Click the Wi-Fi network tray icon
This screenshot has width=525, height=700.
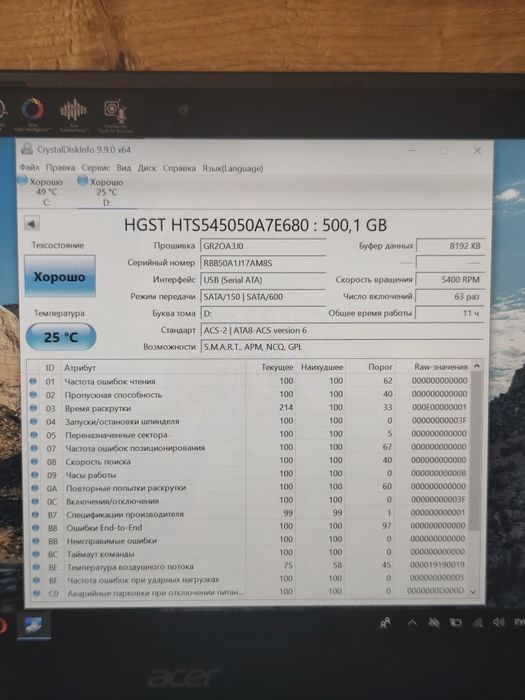click(478, 622)
